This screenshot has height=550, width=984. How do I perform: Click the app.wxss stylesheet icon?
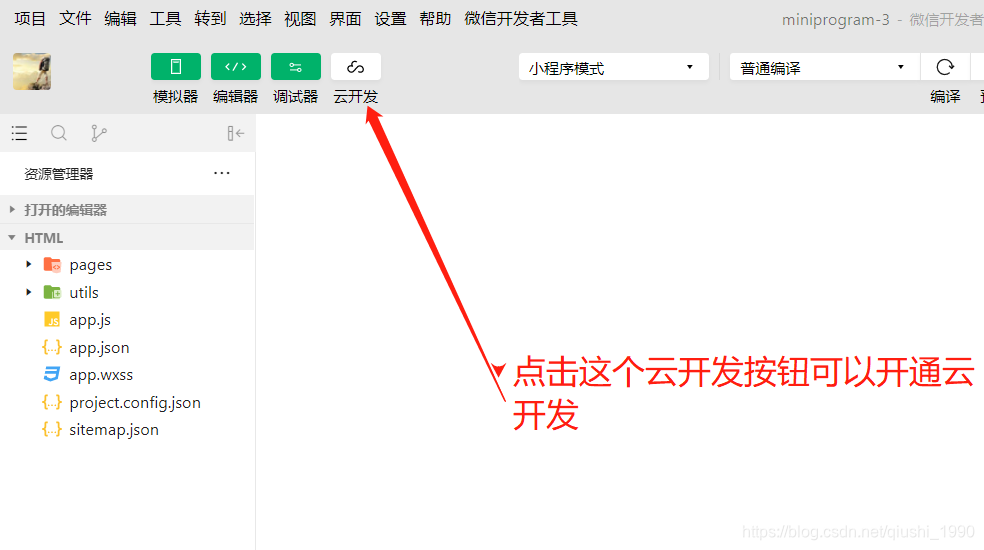pyautogui.click(x=52, y=375)
